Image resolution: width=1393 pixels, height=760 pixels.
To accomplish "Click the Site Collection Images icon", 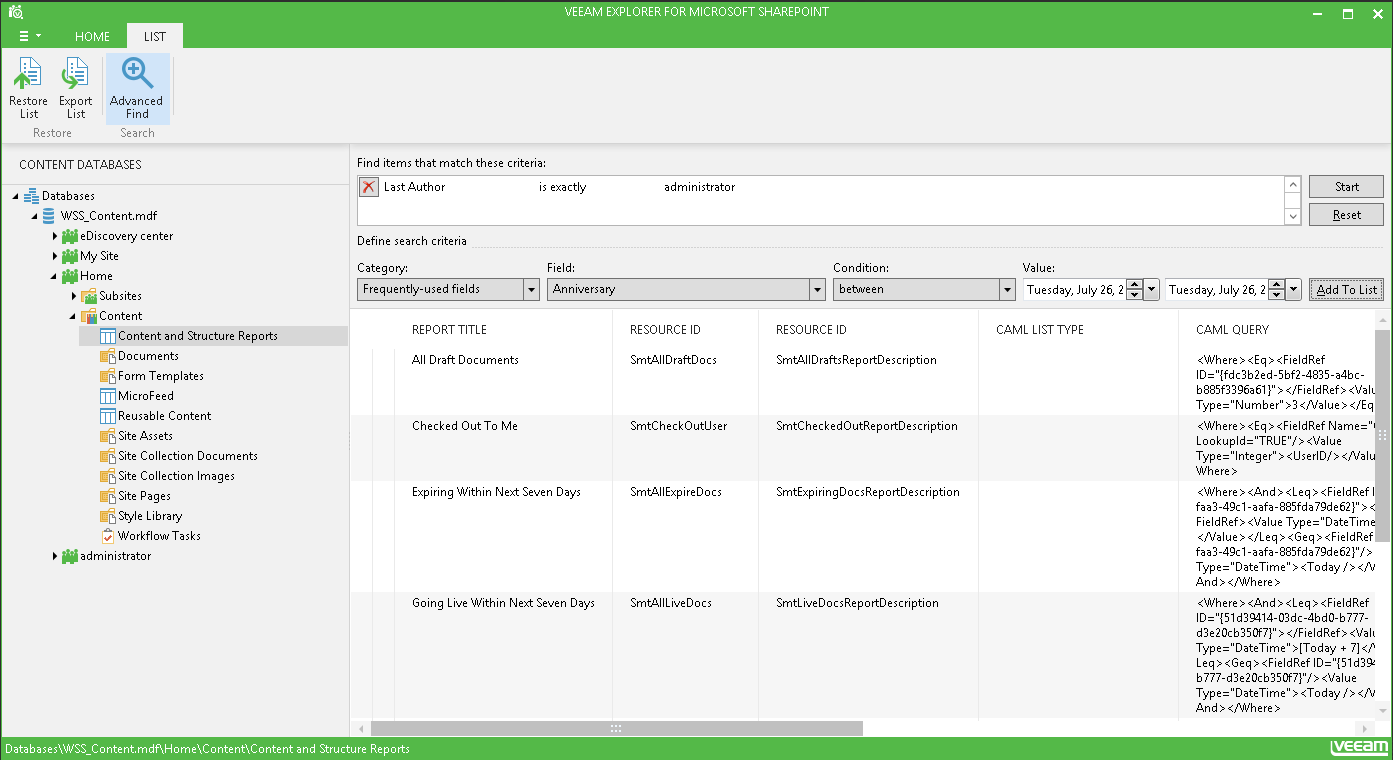I will click(108, 476).
